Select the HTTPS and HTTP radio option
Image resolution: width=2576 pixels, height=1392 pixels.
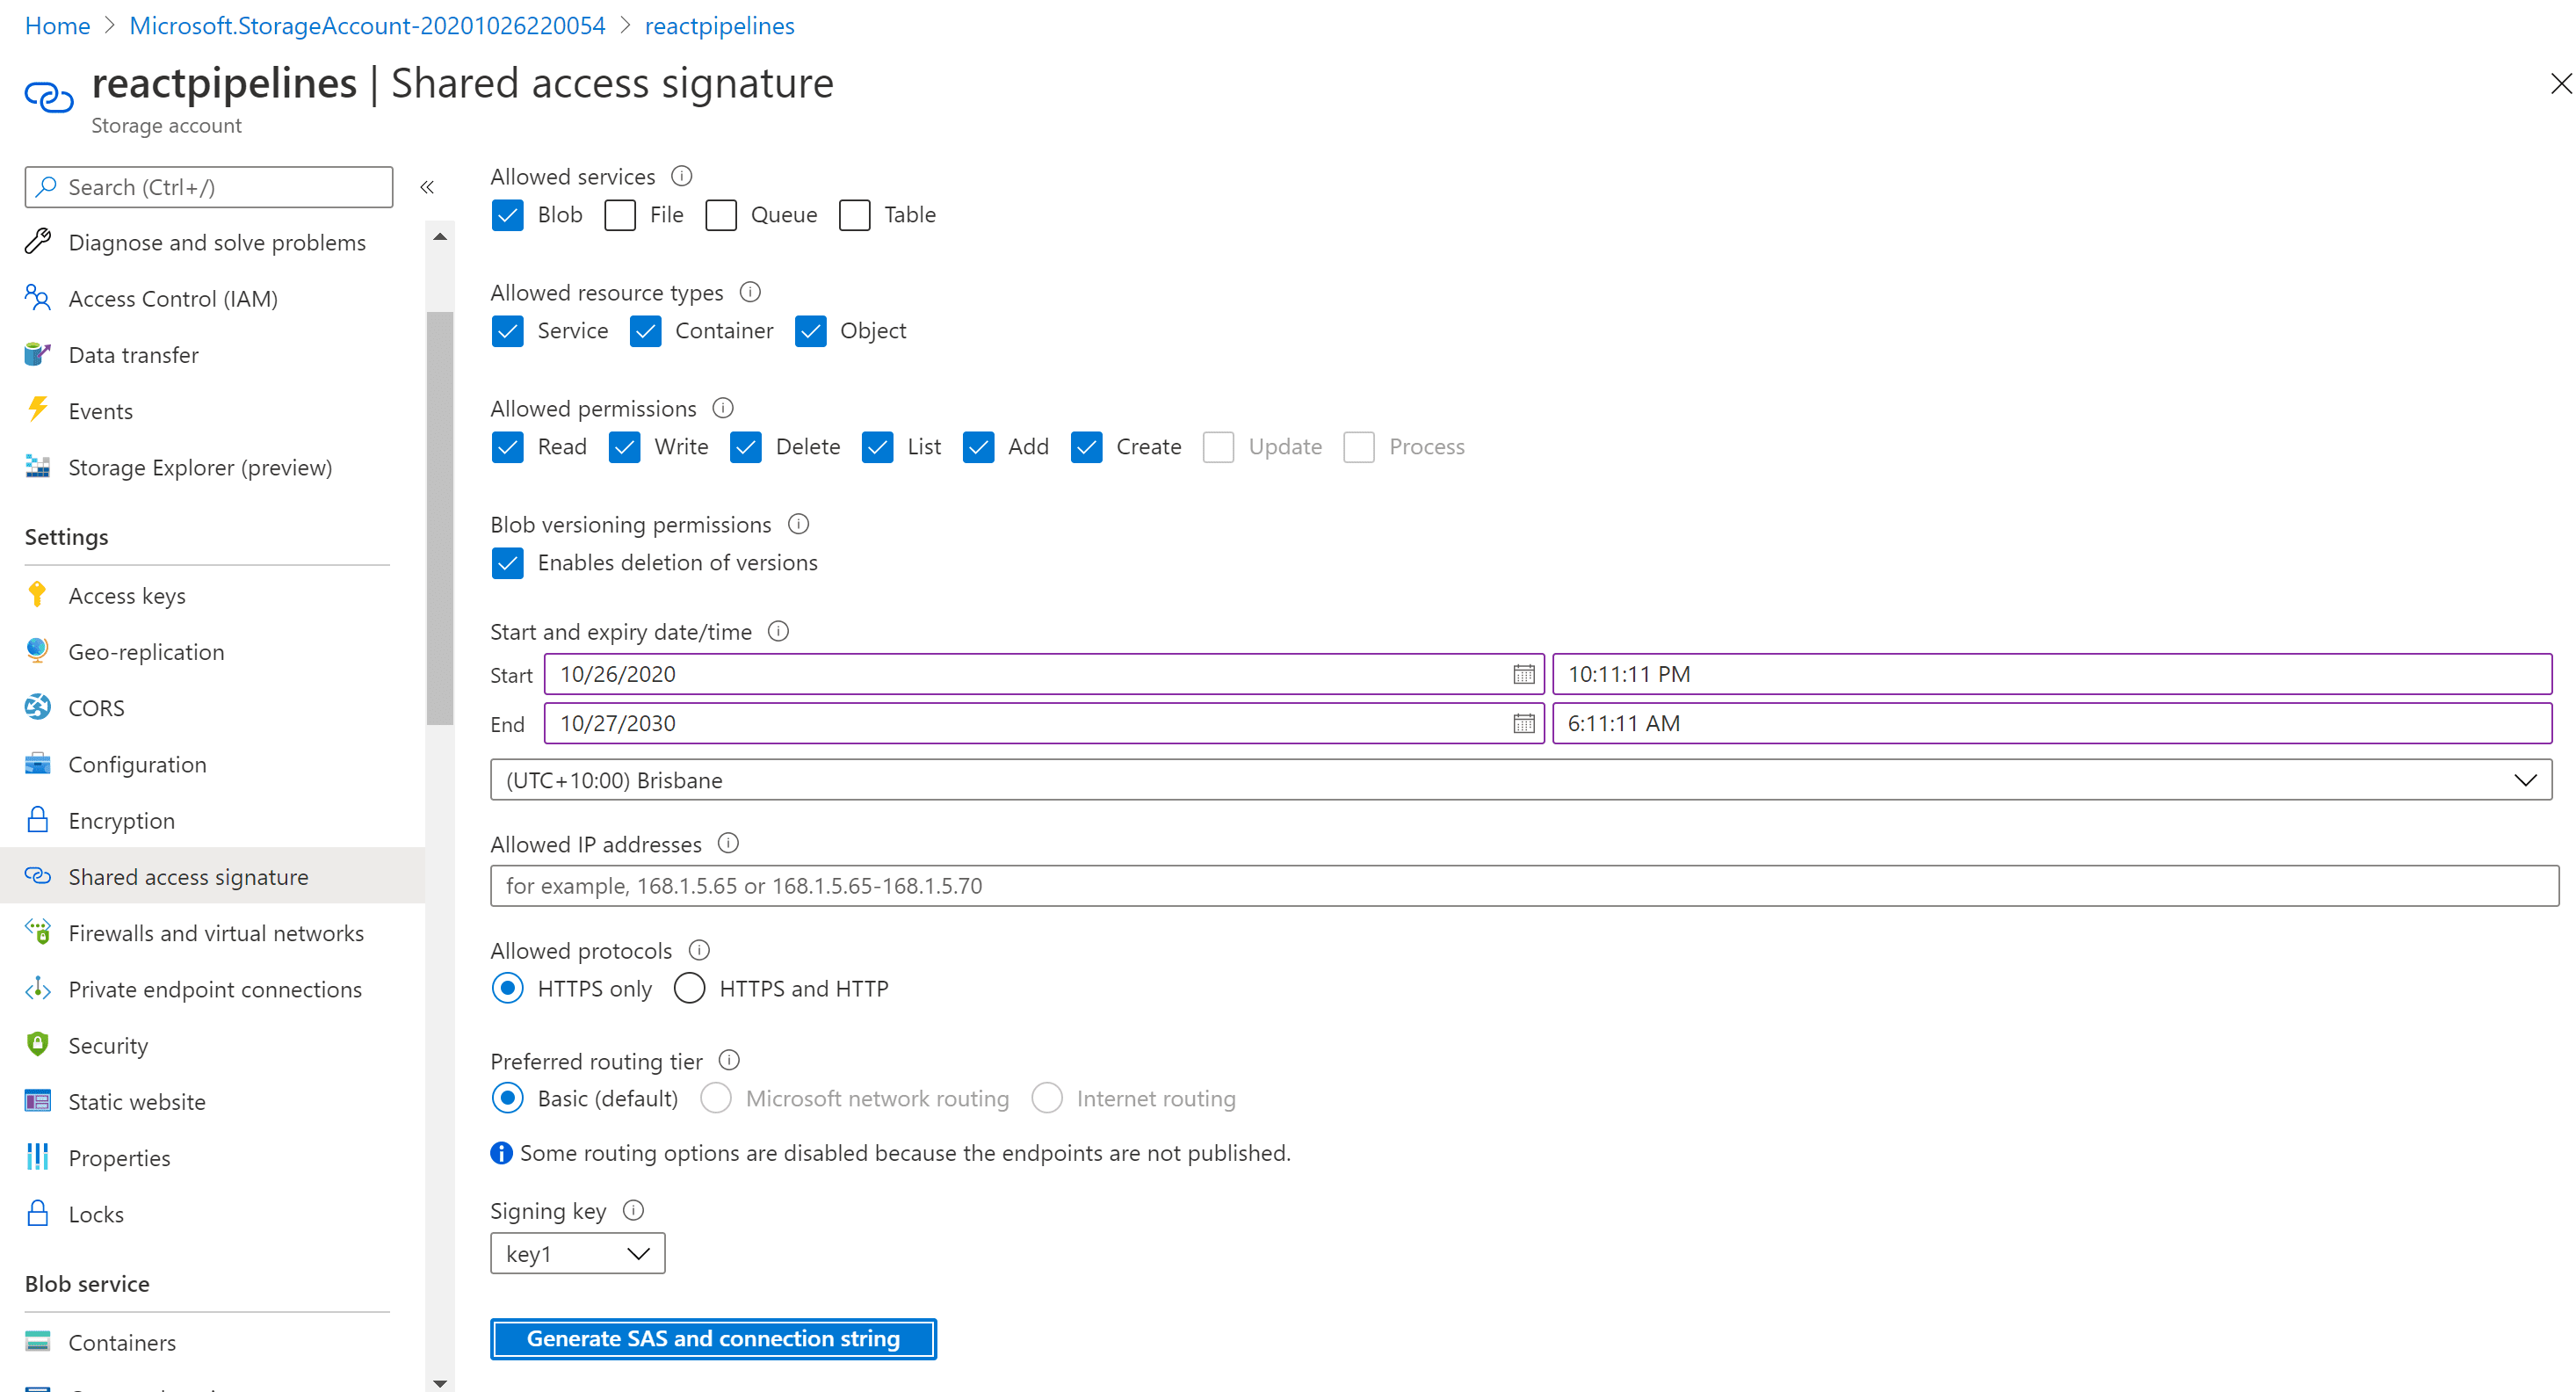pos(689,988)
